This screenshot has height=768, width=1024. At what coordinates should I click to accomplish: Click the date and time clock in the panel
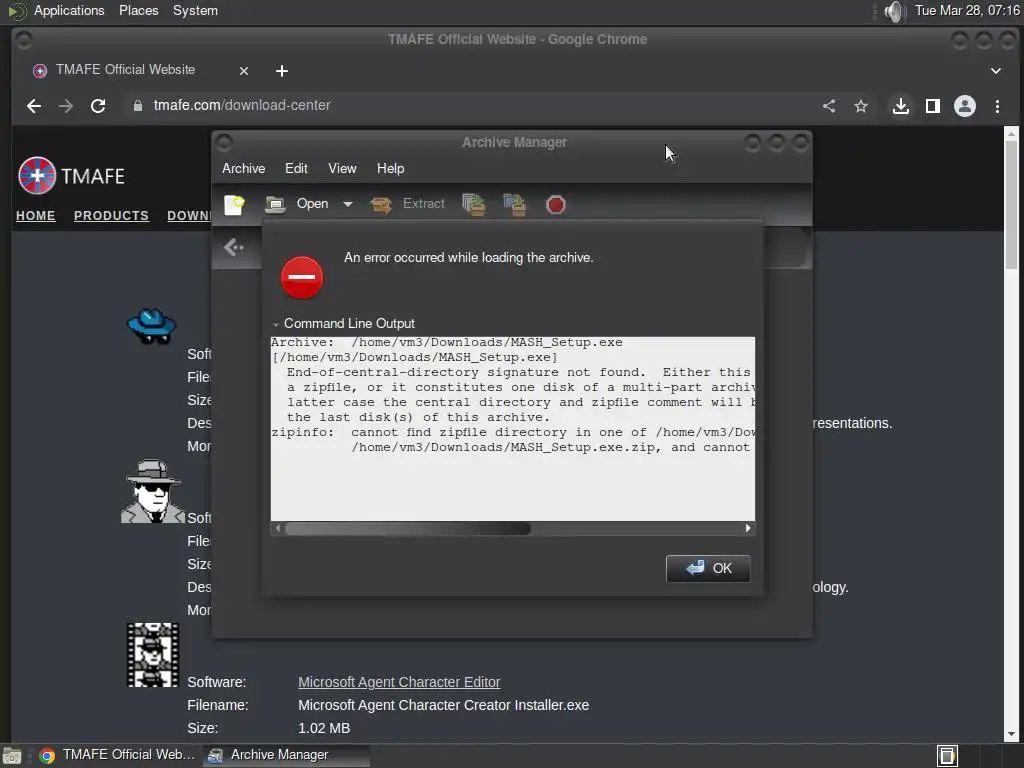tap(967, 10)
